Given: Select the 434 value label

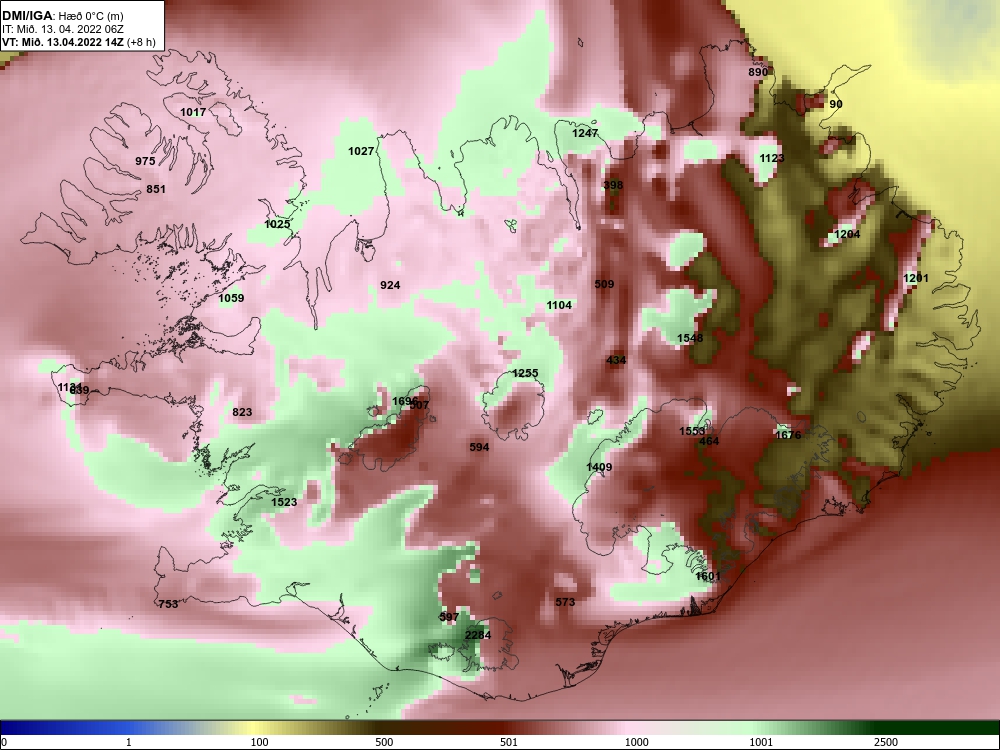Looking at the screenshot, I should 616,360.
